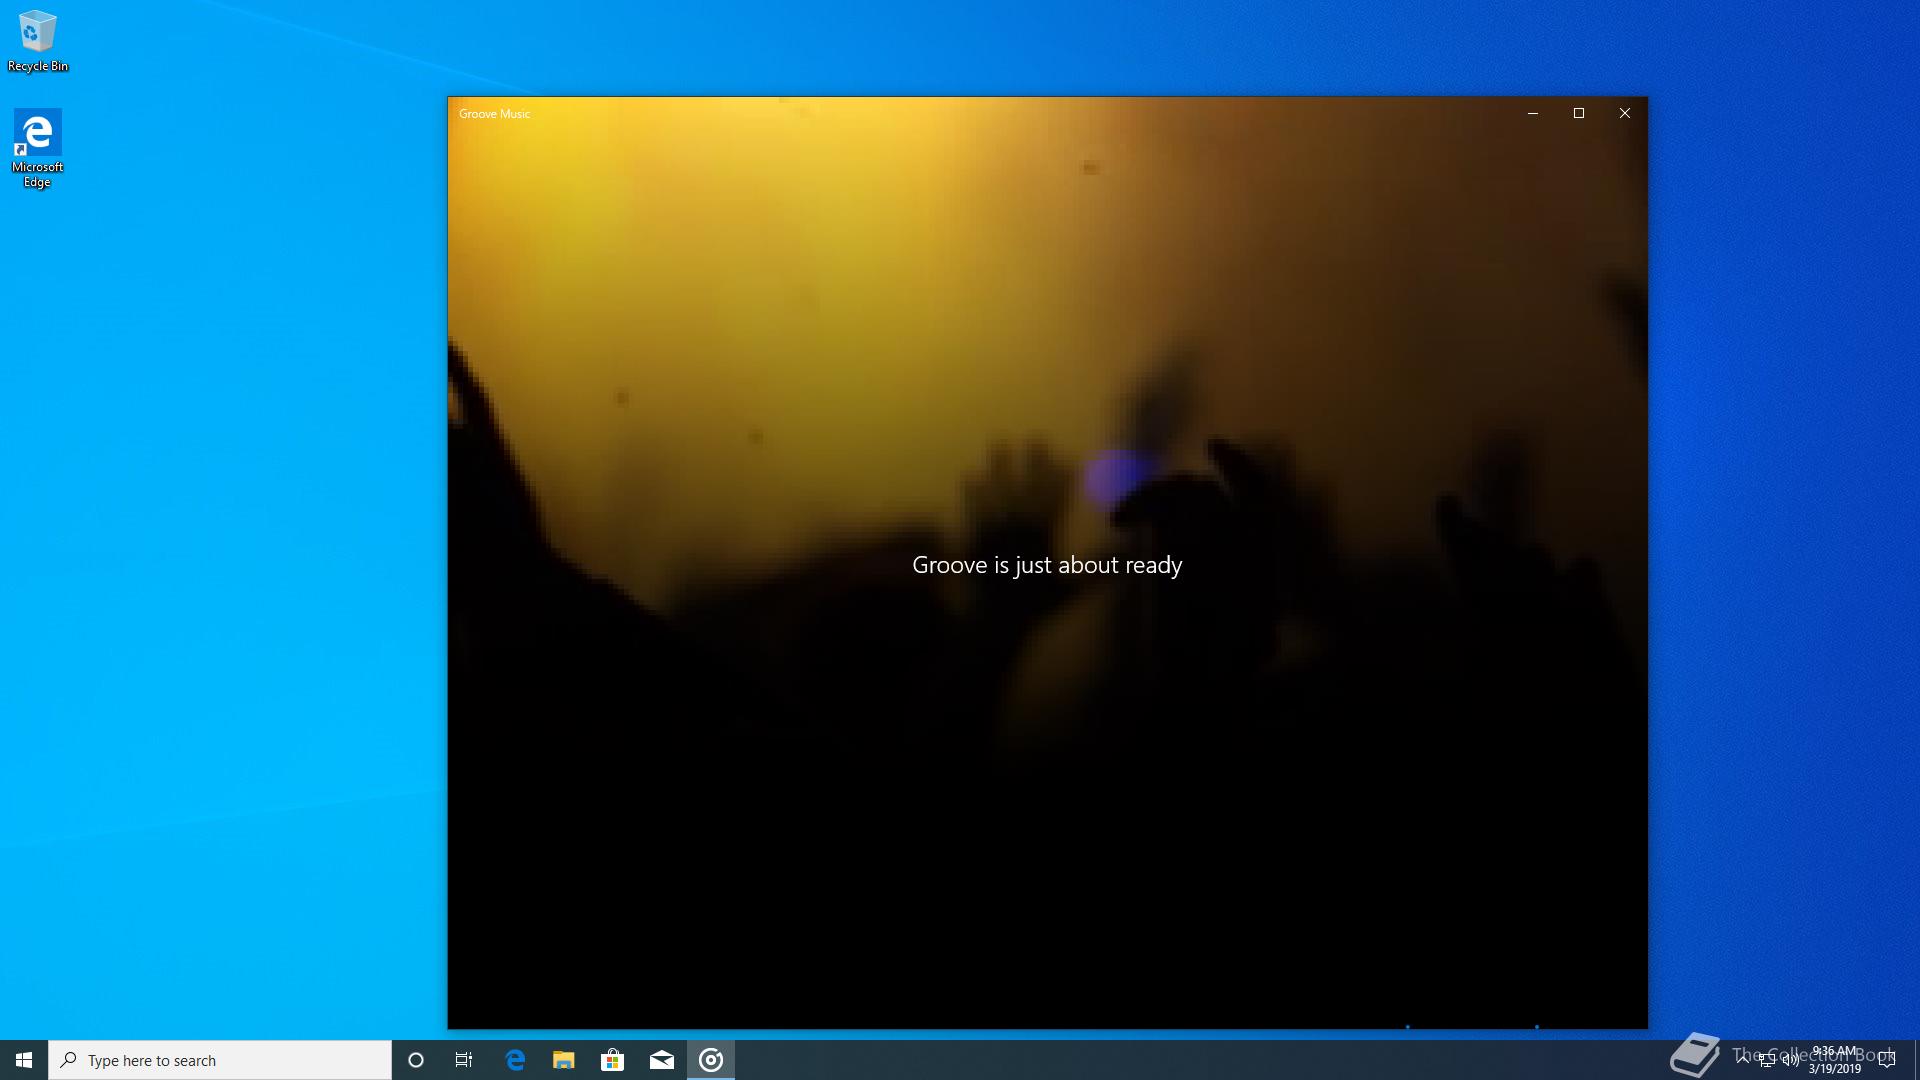
Task: Launch Microsoft Edge from the taskbar
Action: tap(515, 1060)
